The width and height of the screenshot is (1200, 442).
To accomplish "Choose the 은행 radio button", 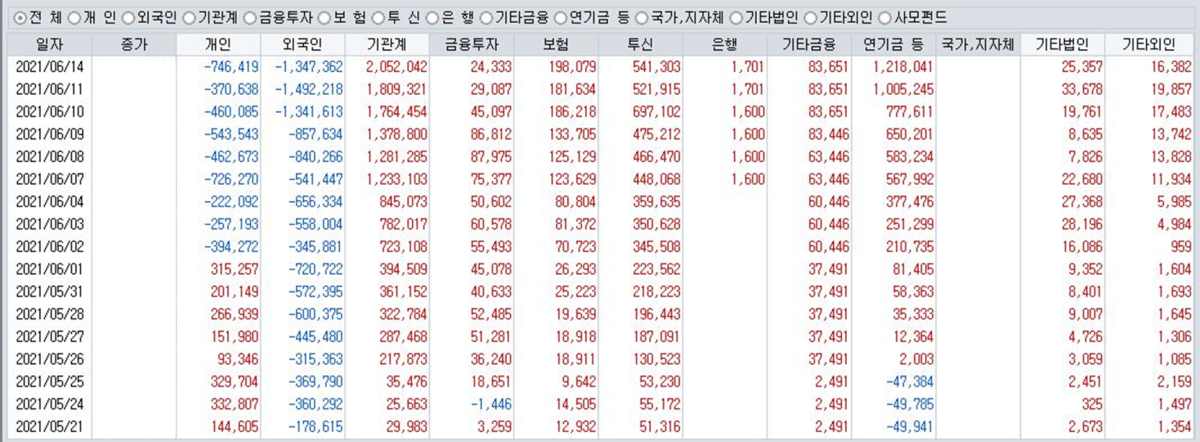I will [x=432, y=17].
